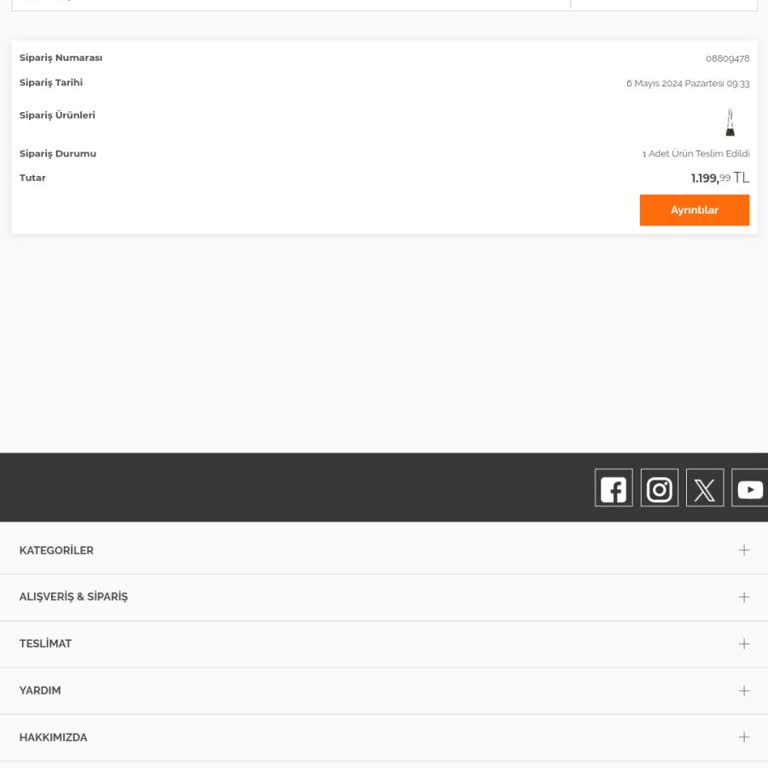The image size is (768, 768).
Task: Click the Sipariş Durumu label
Action: pos(58,153)
